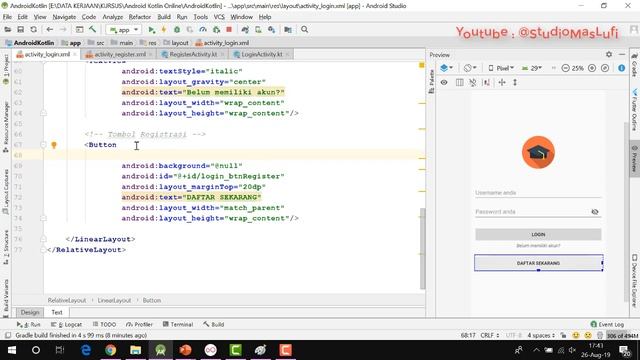Viewport: 640px width, 360px height.
Task: Run the app with the green play icon
Action: pos(151,29)
